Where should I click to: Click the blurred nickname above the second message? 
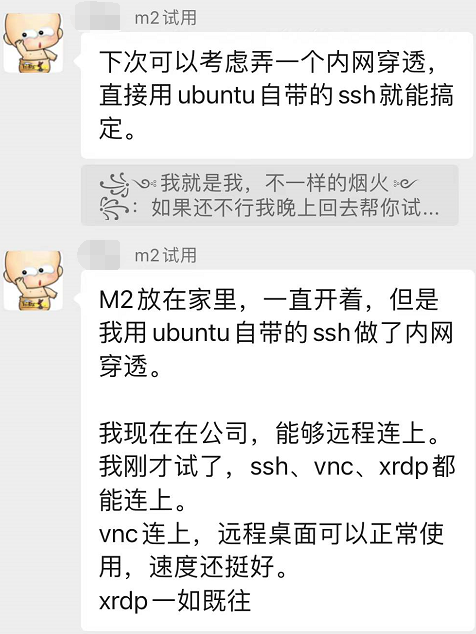pyautogui.click(x=99, y=254)
